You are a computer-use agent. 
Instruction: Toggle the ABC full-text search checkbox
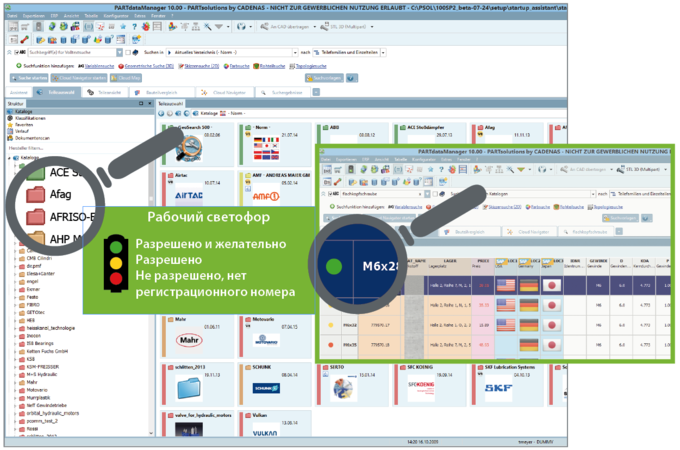click(17, 52)
